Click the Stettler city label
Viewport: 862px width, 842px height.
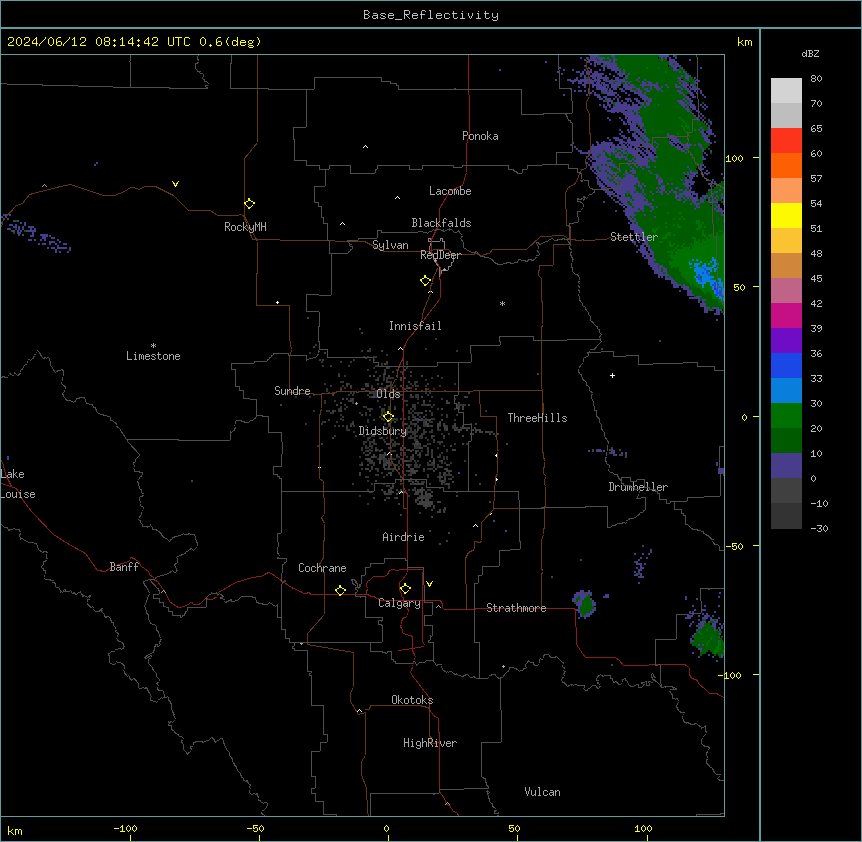click(x=634, y=237)
